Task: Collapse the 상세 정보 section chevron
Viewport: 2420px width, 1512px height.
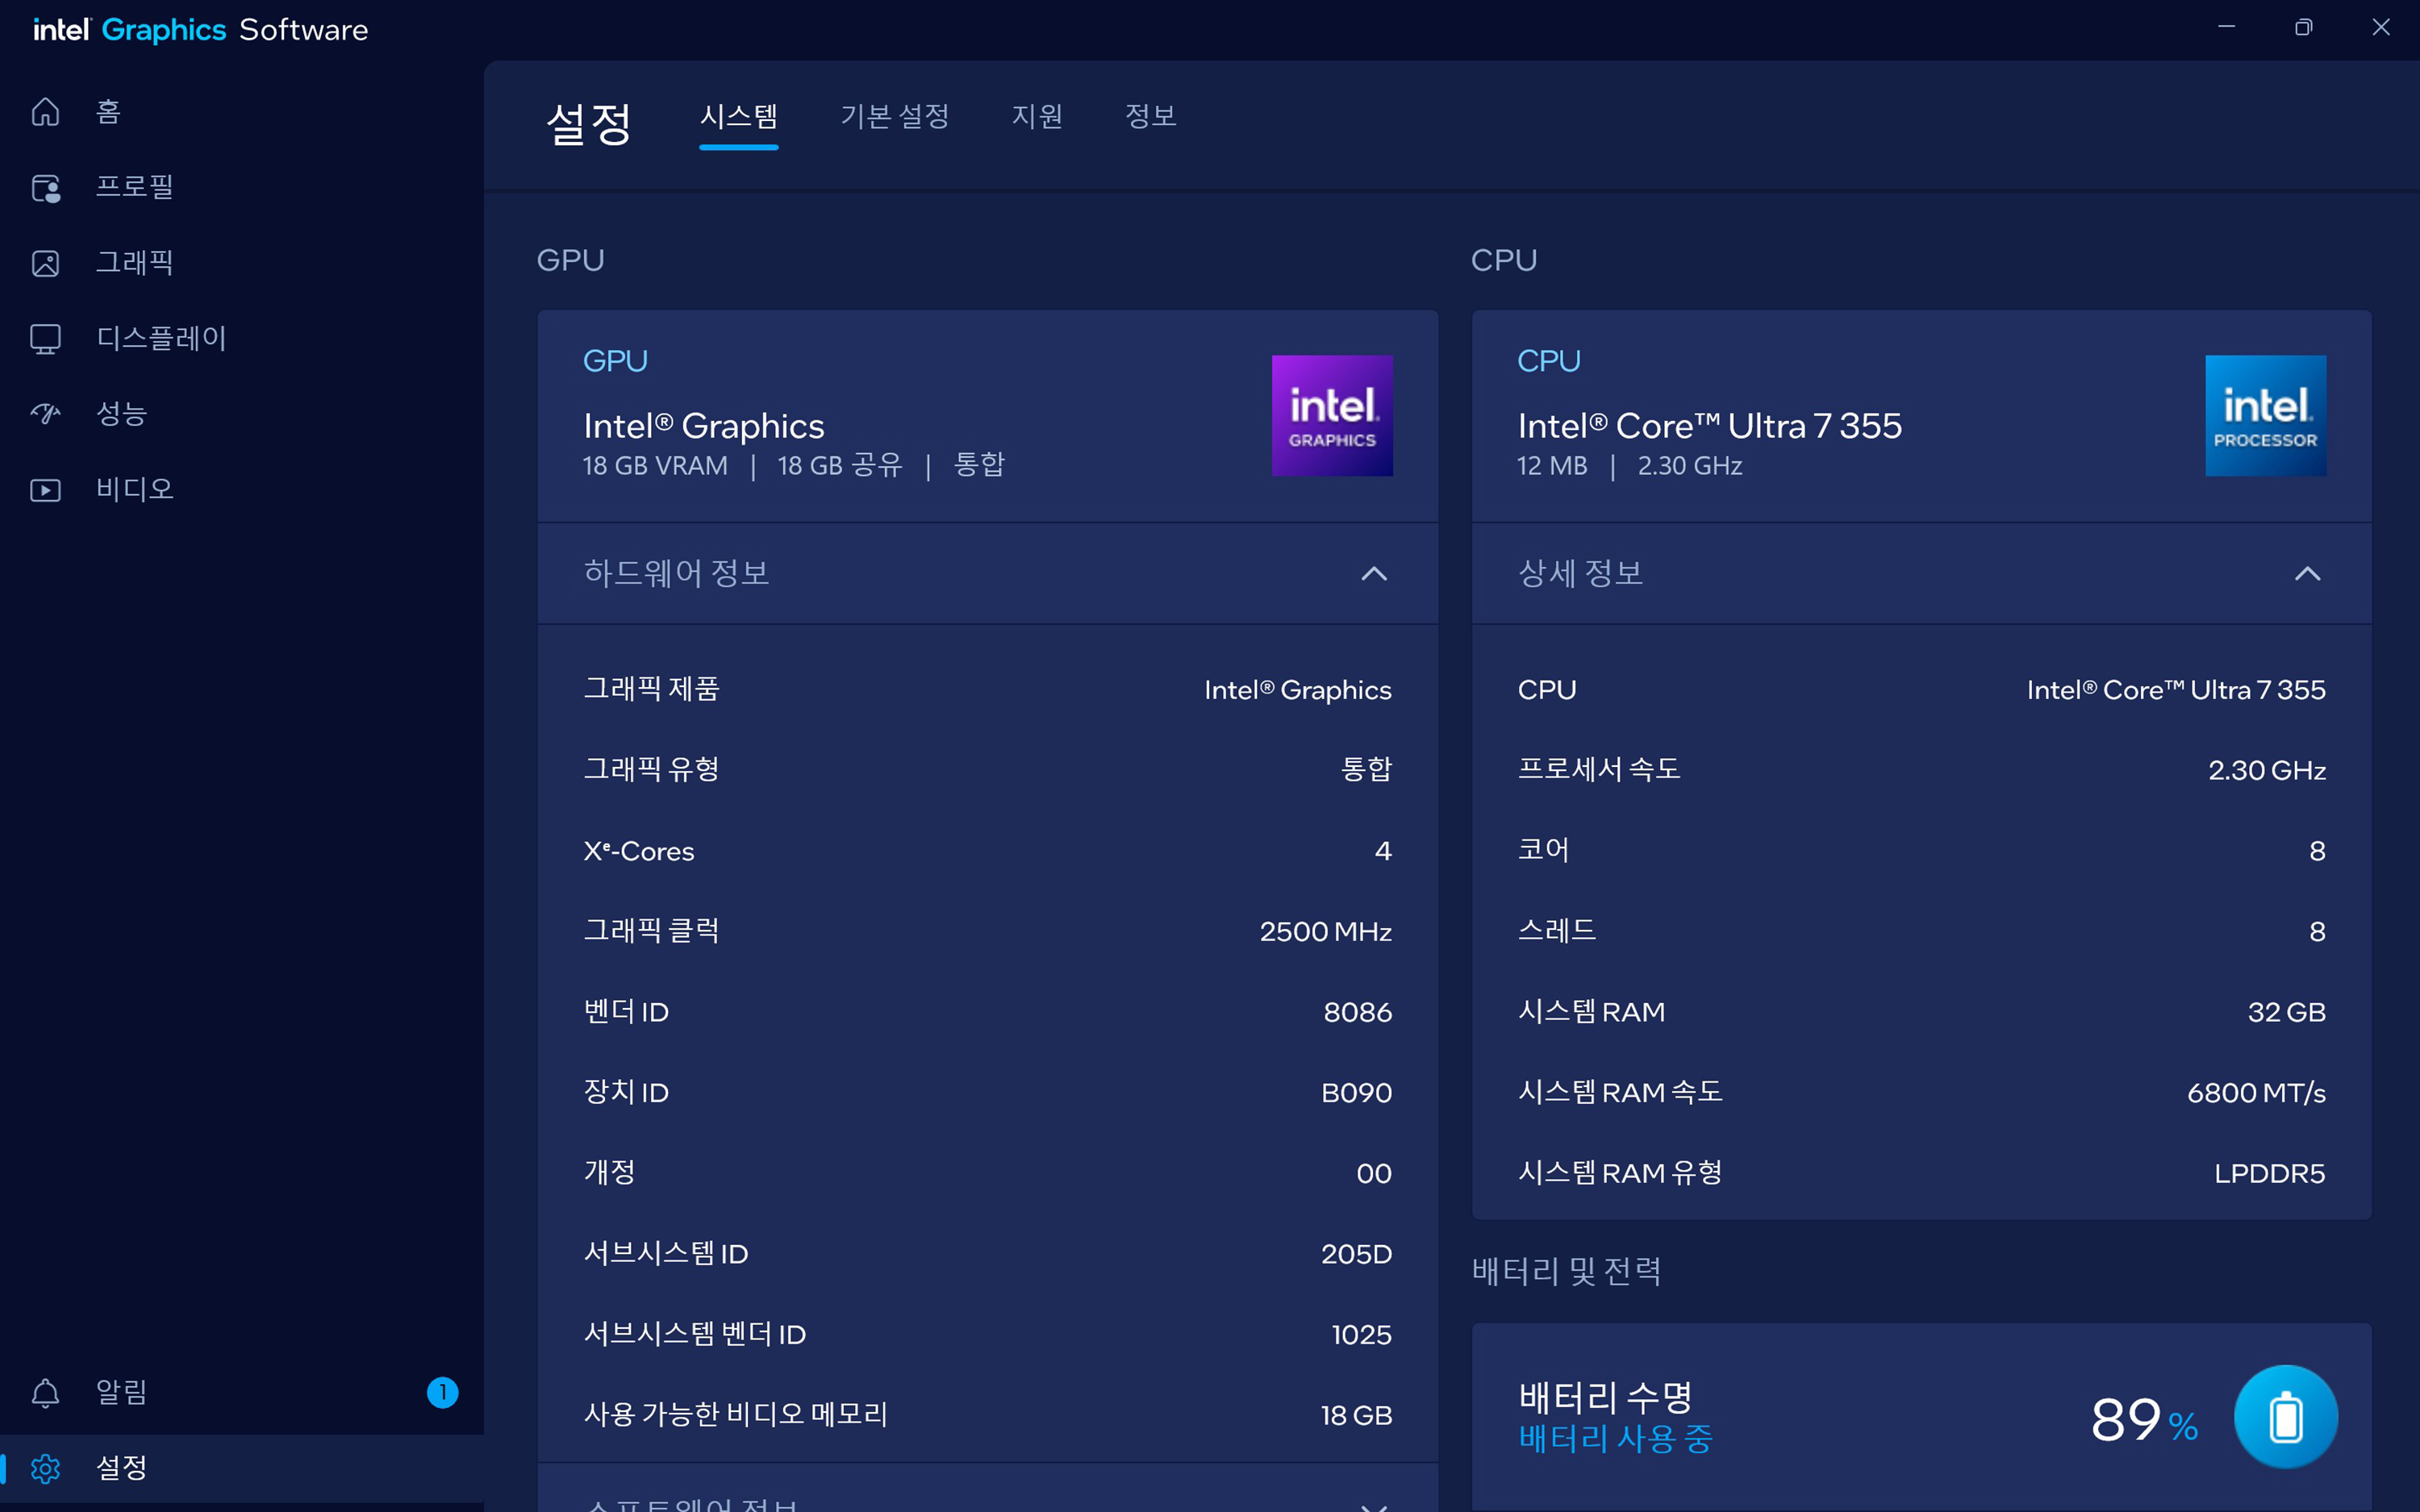Action: pyautogui.click(x=2307, y=573)
